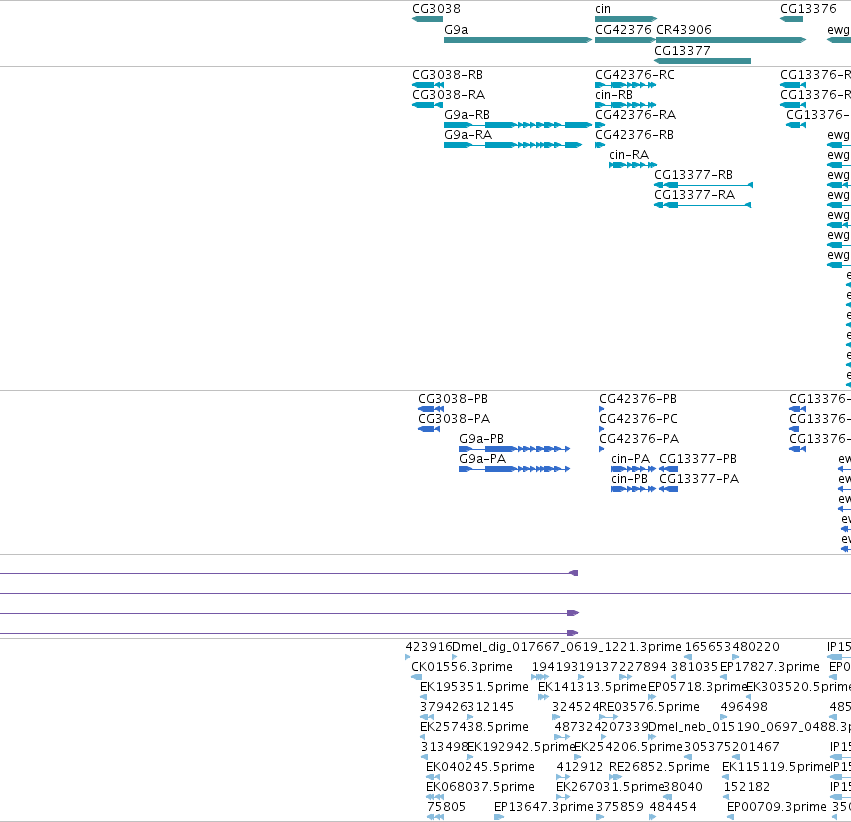Screen dimensions: 851x822
Task: Click the CG13377-PB protein label
Action: click(x=698, y=459)
